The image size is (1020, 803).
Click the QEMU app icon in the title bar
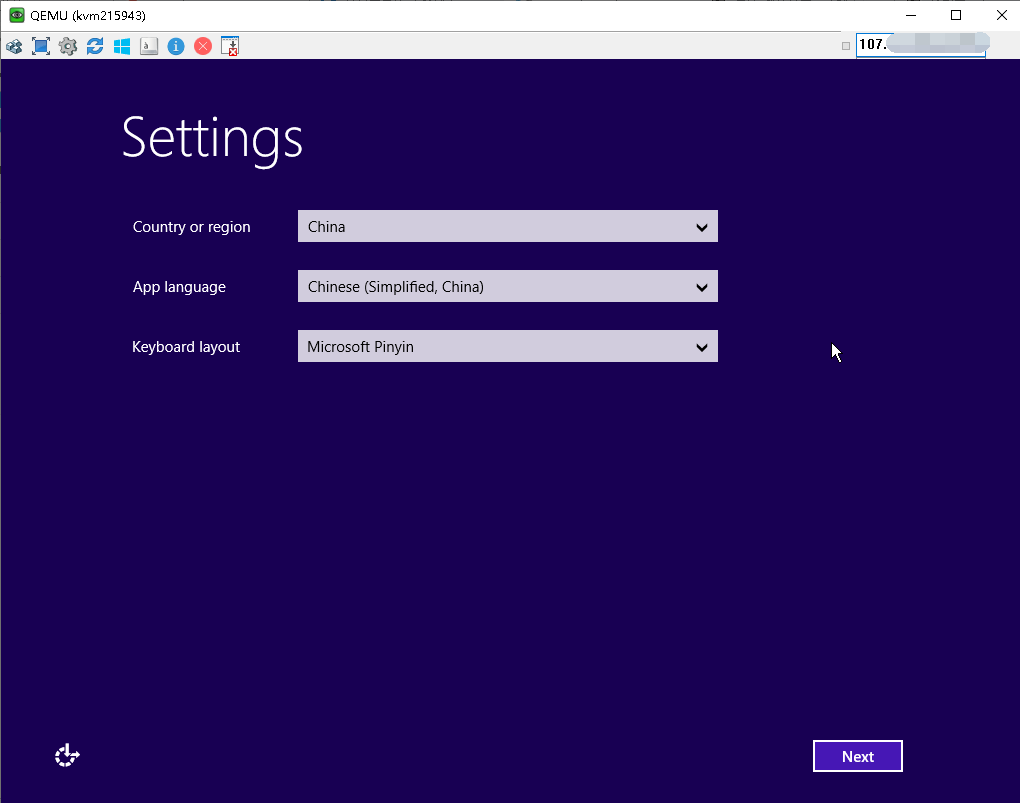click(x=16, y=15)
